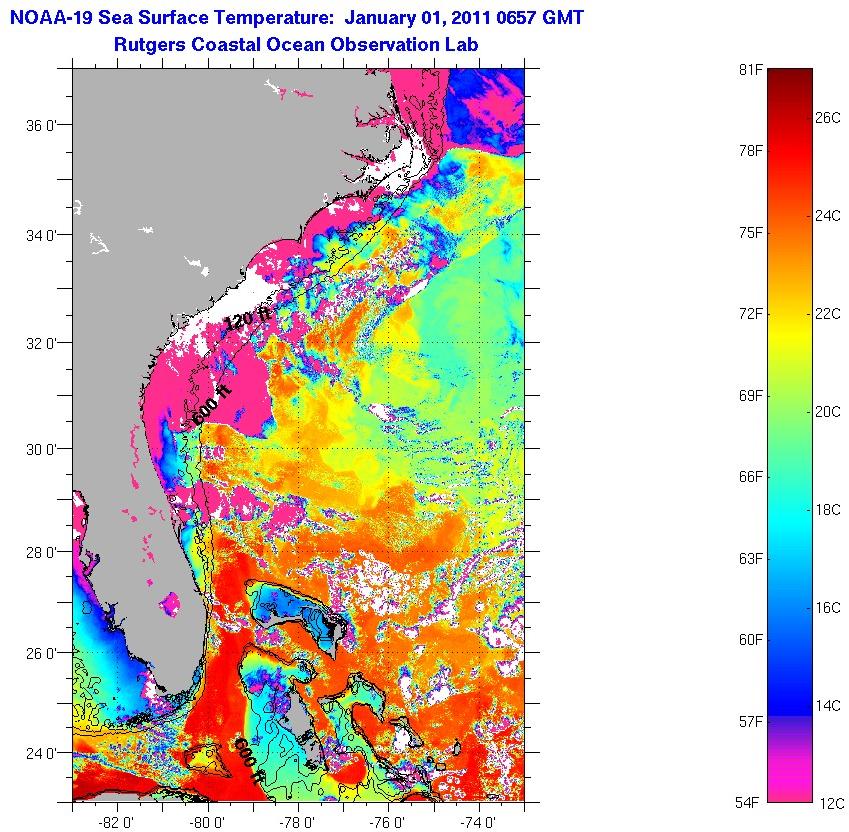Image resolution: width=849 pixels, height=832 pixels.
Task: Click the 26C colorbar label
Action: coord(828,117)
